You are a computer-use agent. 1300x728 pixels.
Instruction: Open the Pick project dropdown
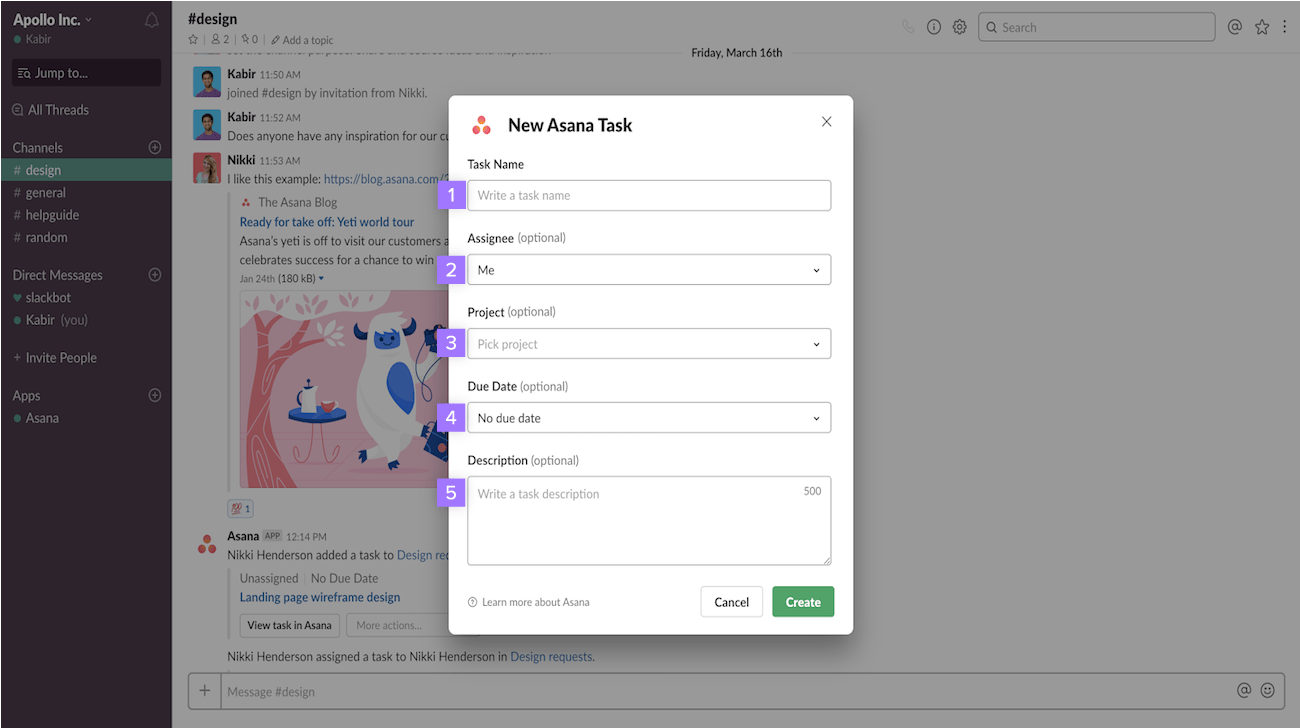point(649,344)
